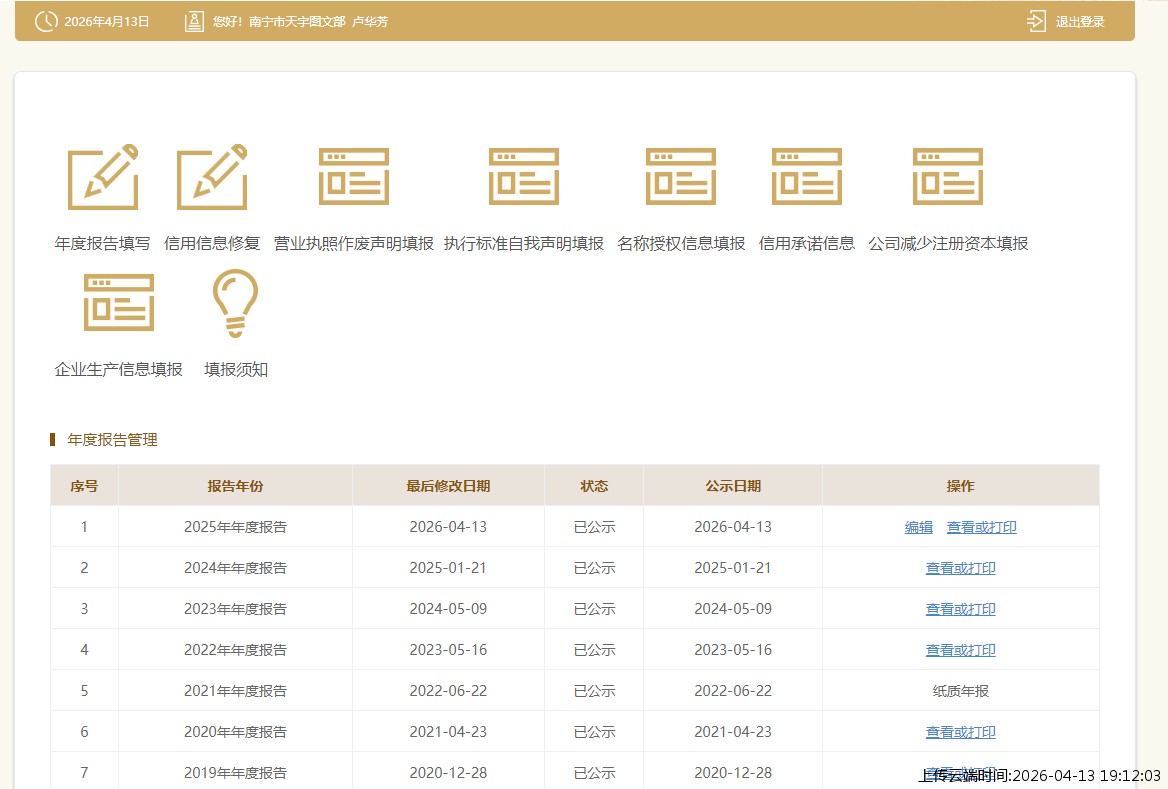Click the 公示日期 column header
This screenshot has width=1168, height=789.
[733, 486]
